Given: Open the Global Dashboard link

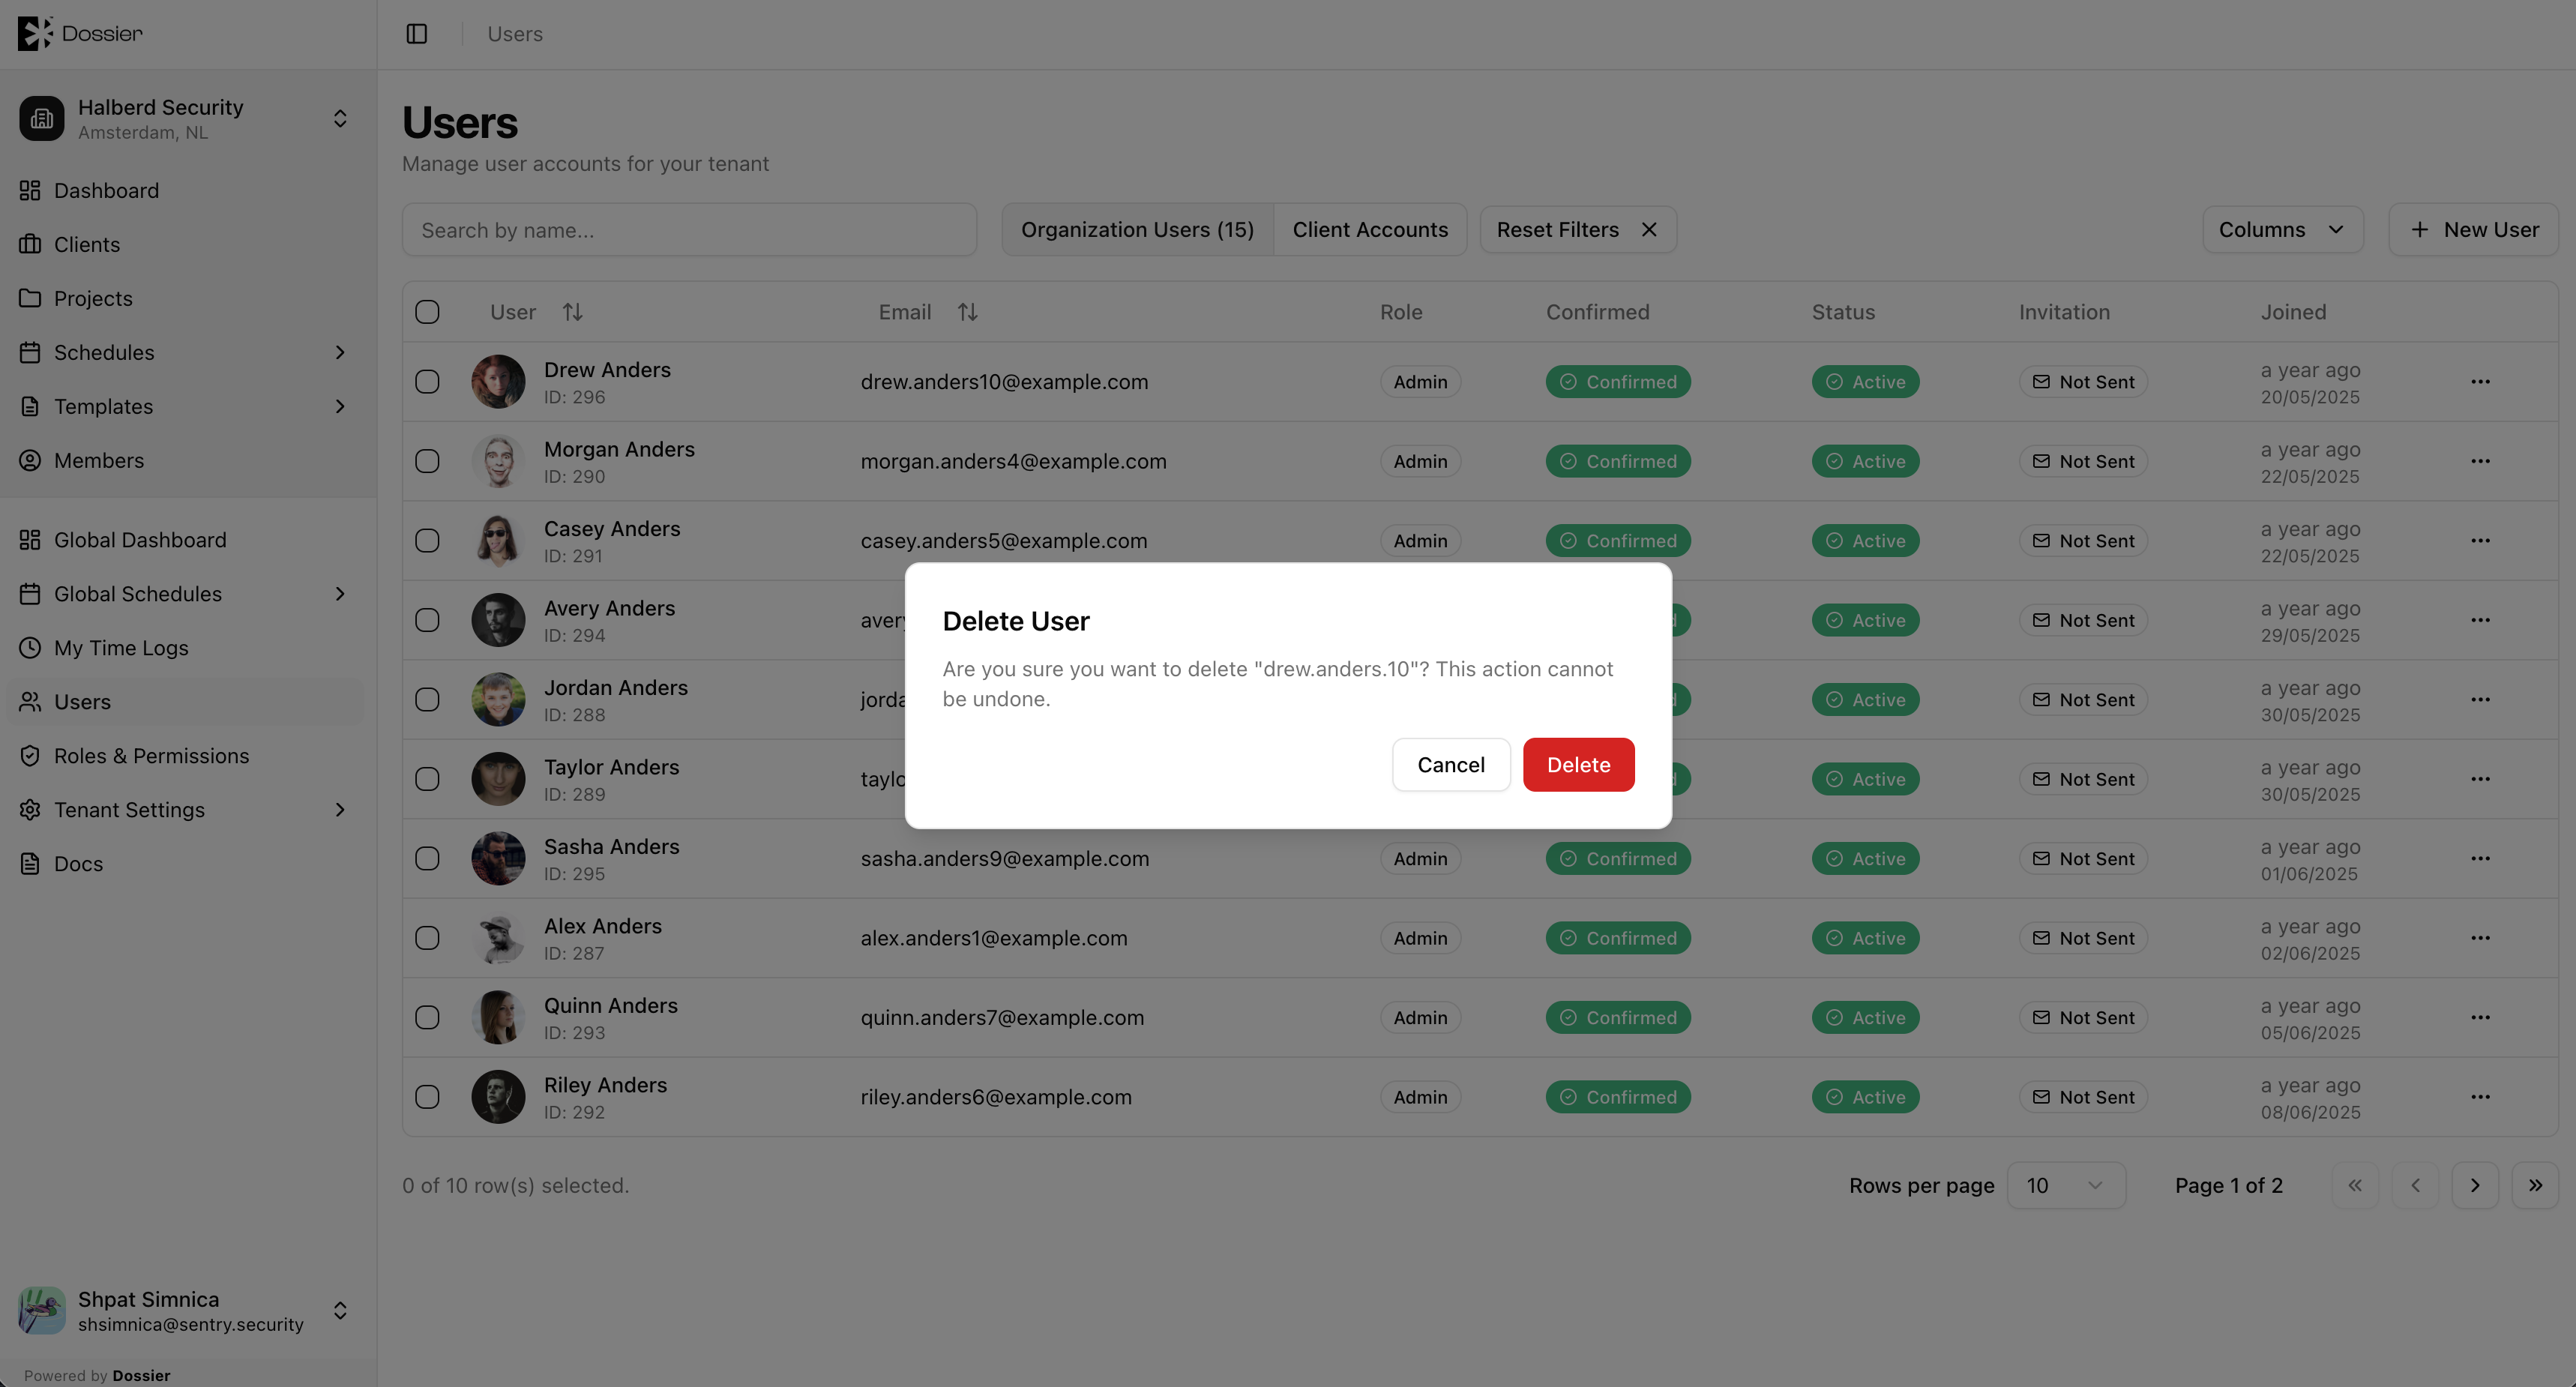Looking at the screenshot, I should click(186, 540).
